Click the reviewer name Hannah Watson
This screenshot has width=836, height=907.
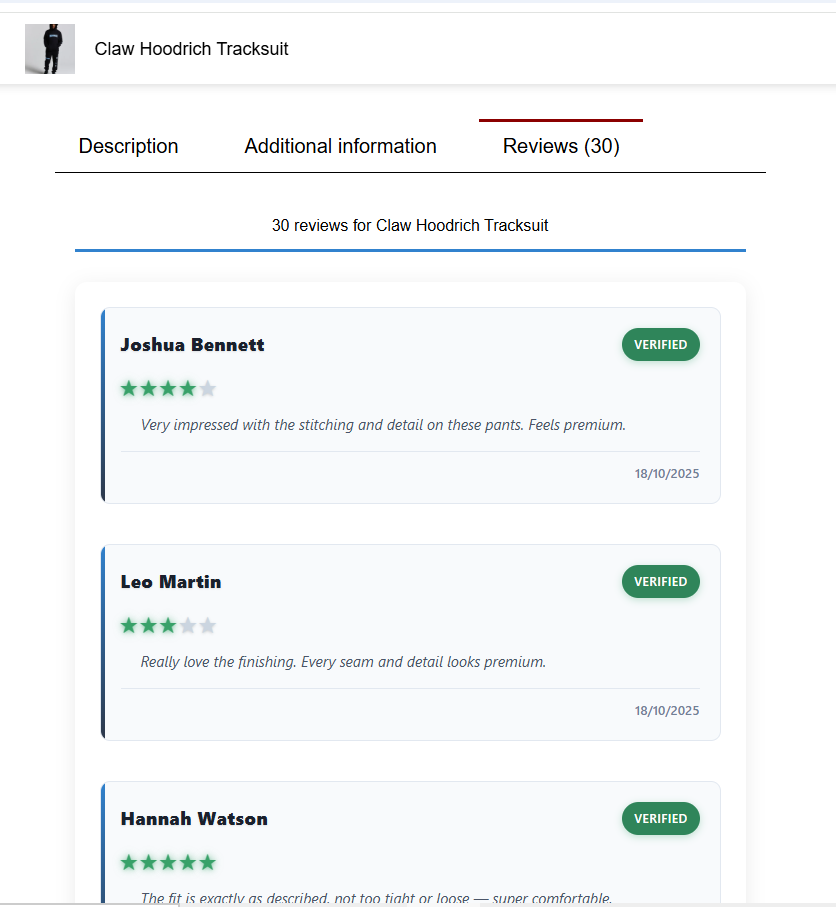click(x=194, y=819)
